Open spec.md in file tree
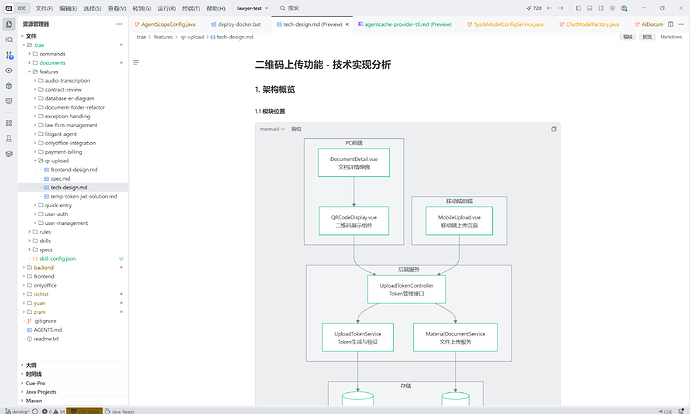This screenshot has height=414, width=690. (x=60, y=179)
